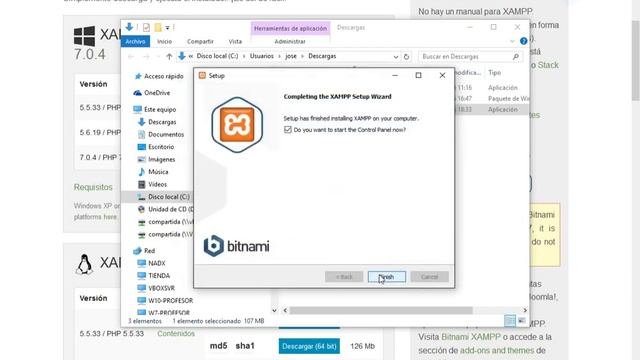Select Red in the navigation pane

[149, 251]
